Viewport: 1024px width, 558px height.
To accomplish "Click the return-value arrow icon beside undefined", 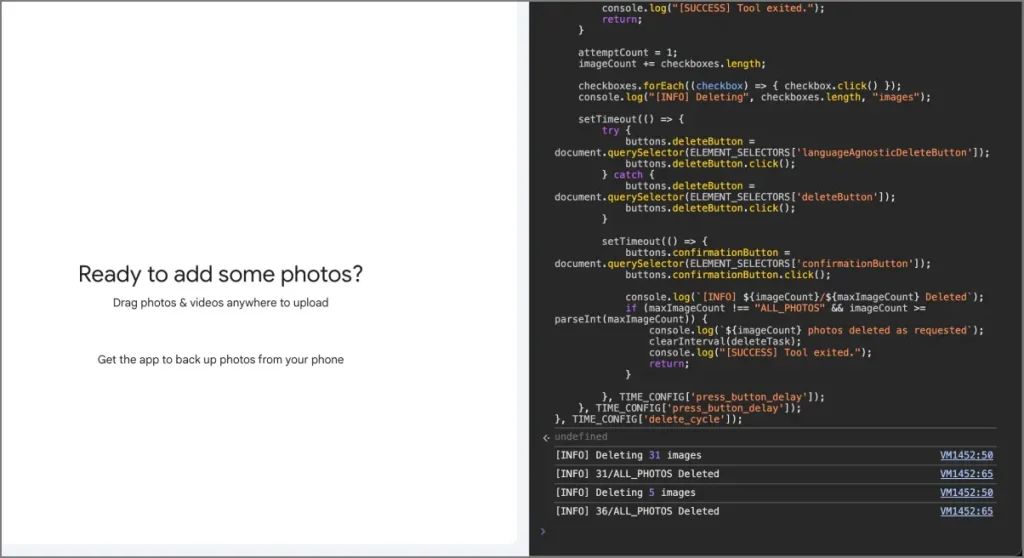I will (546, 437).
